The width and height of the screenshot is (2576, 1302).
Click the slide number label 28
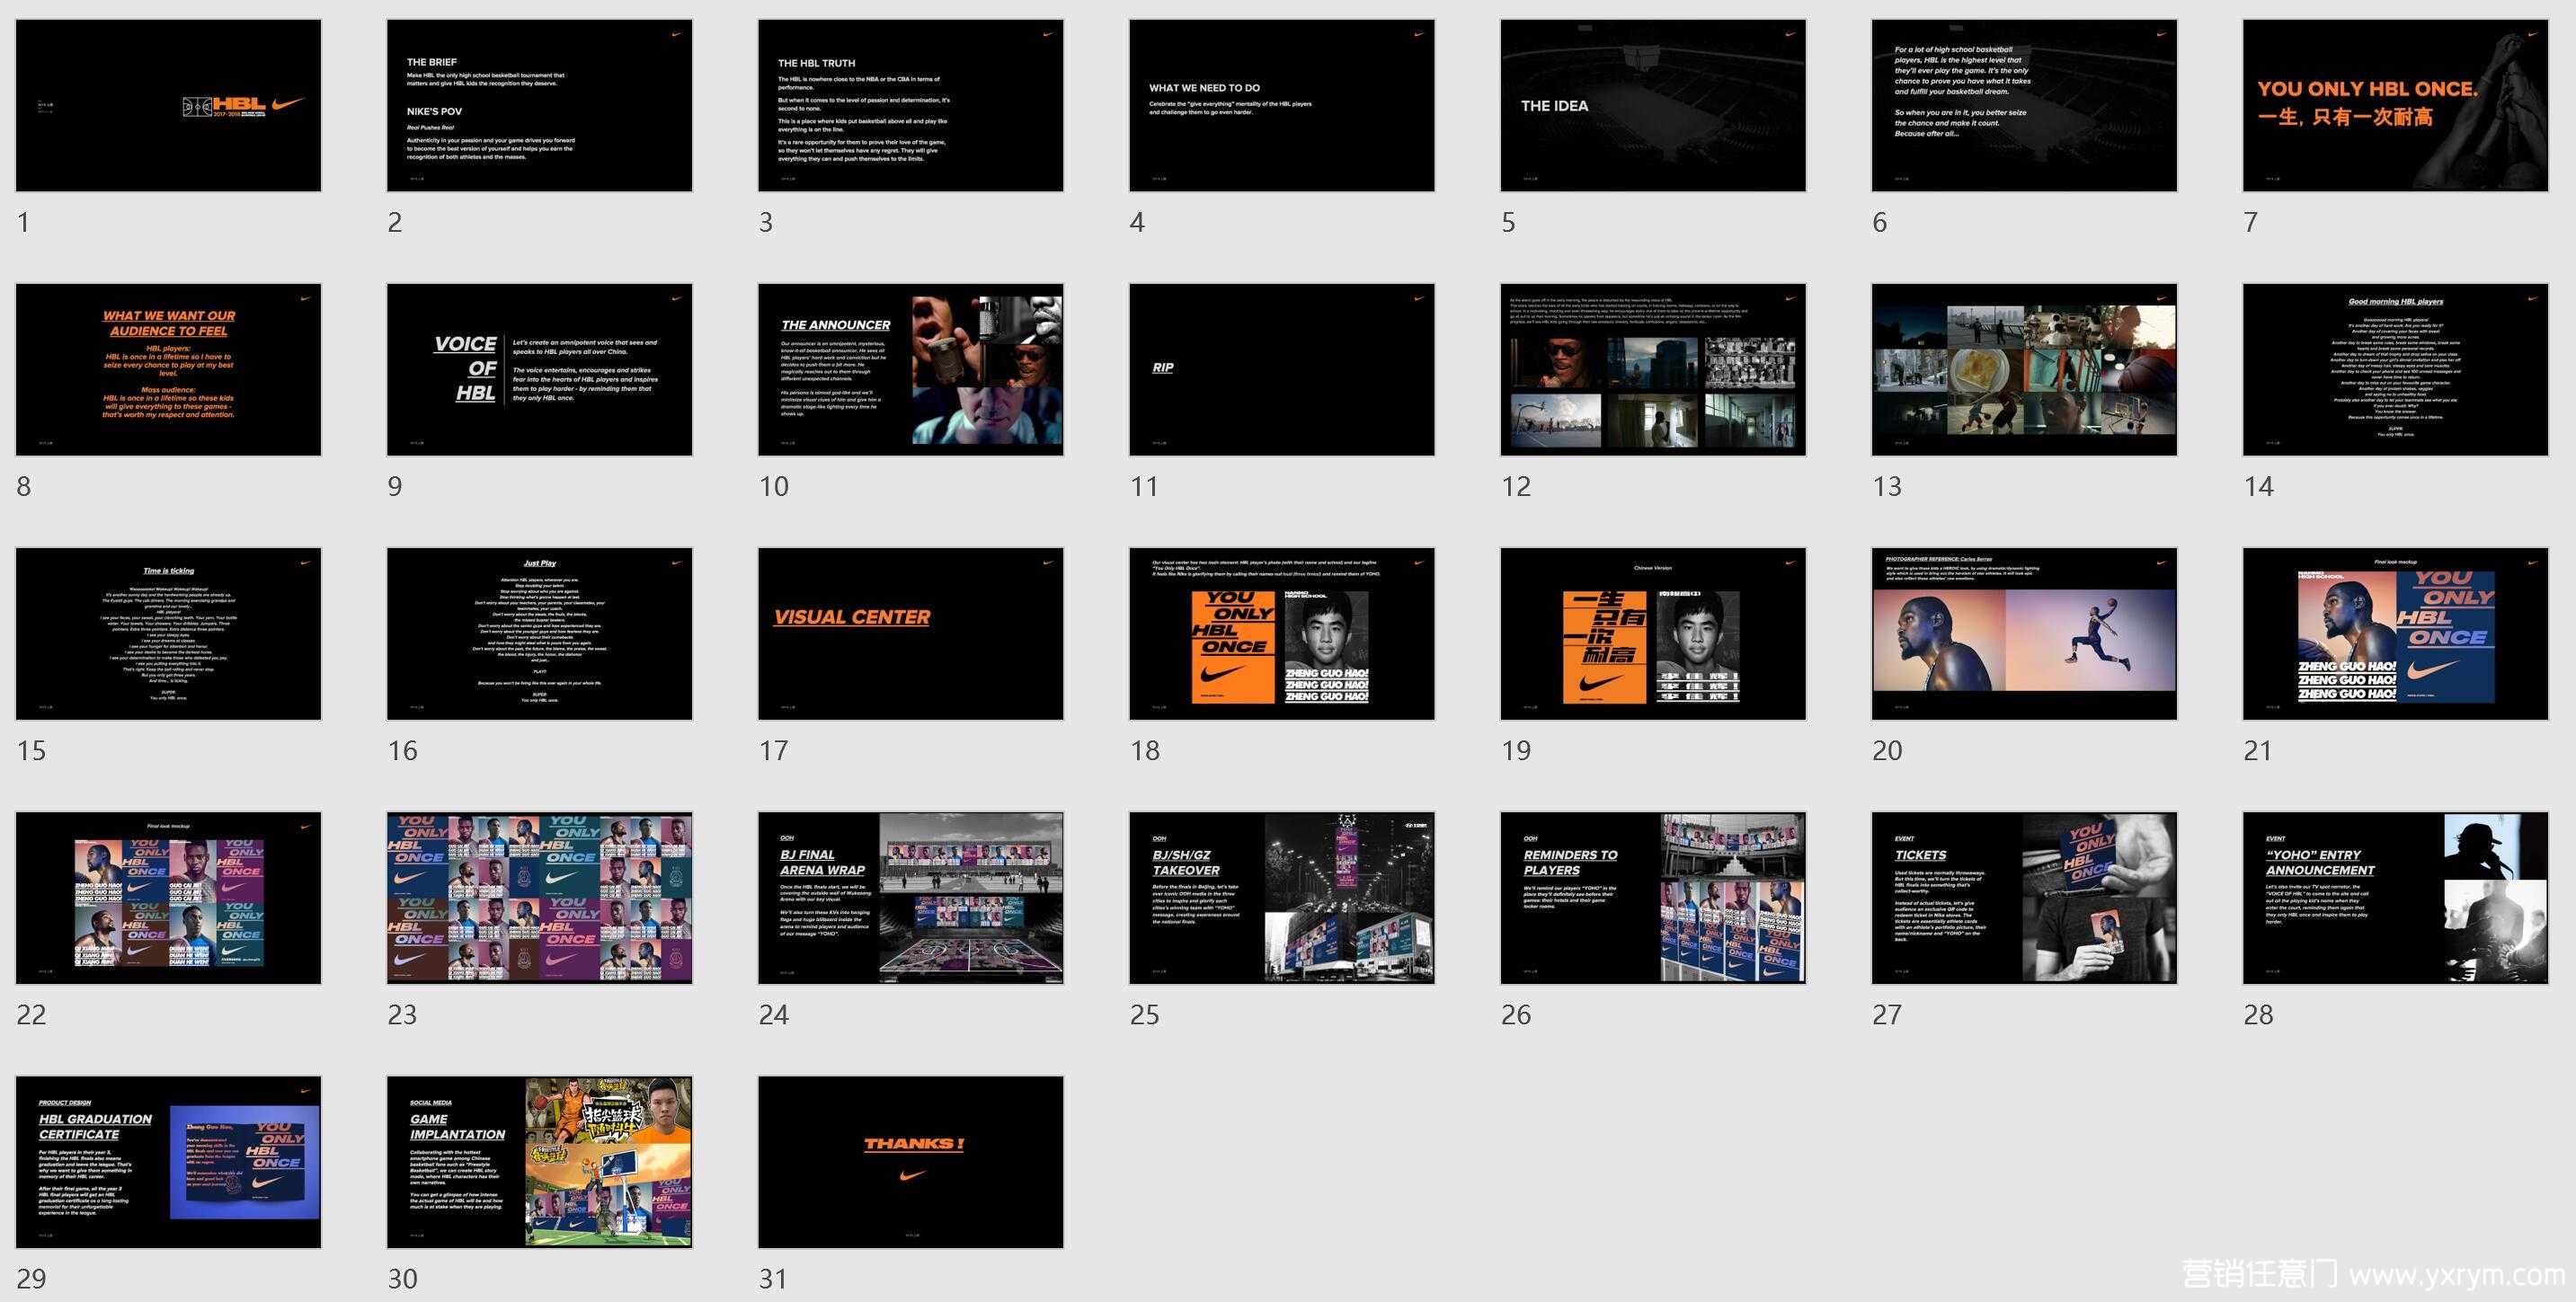2258,1014
